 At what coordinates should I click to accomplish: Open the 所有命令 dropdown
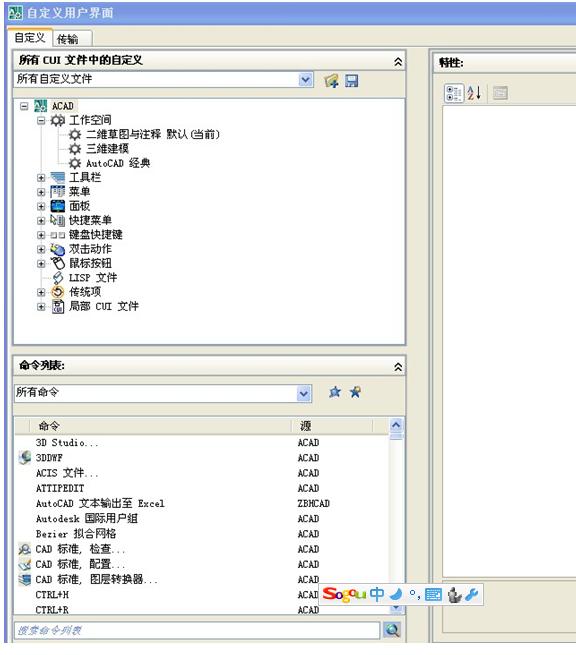point(304,393)
